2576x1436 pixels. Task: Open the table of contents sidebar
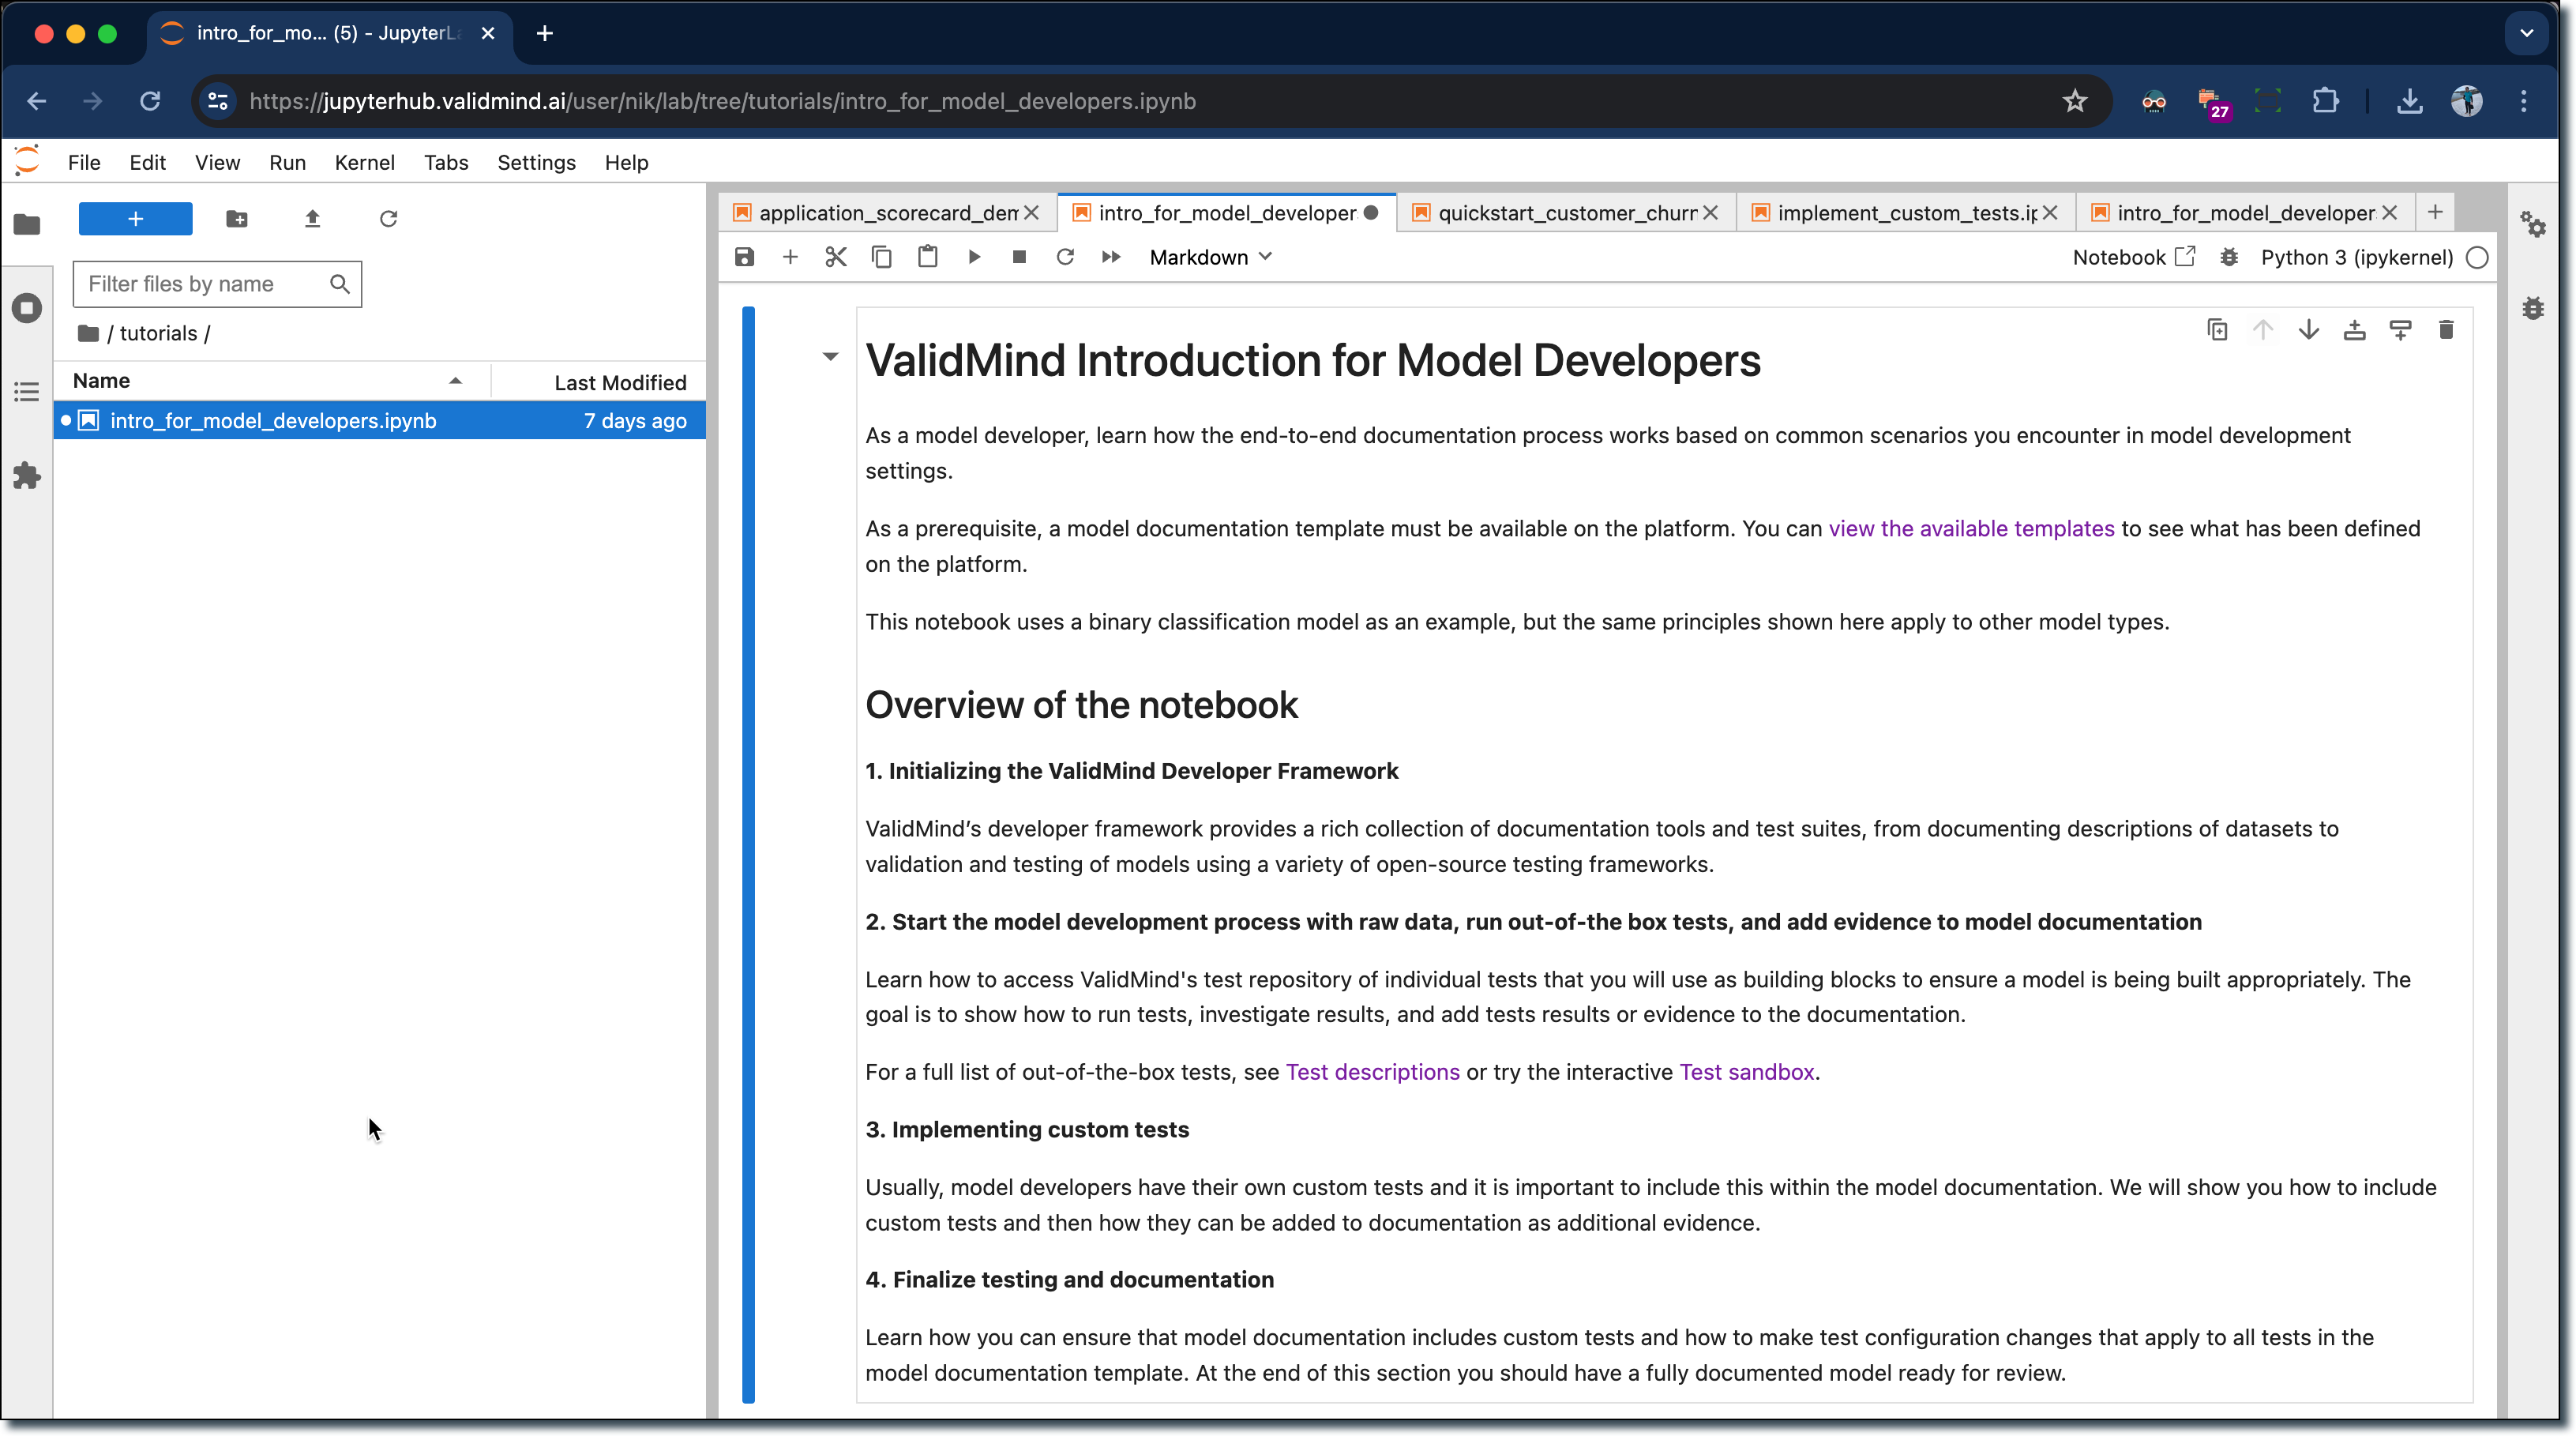(27, 392)
